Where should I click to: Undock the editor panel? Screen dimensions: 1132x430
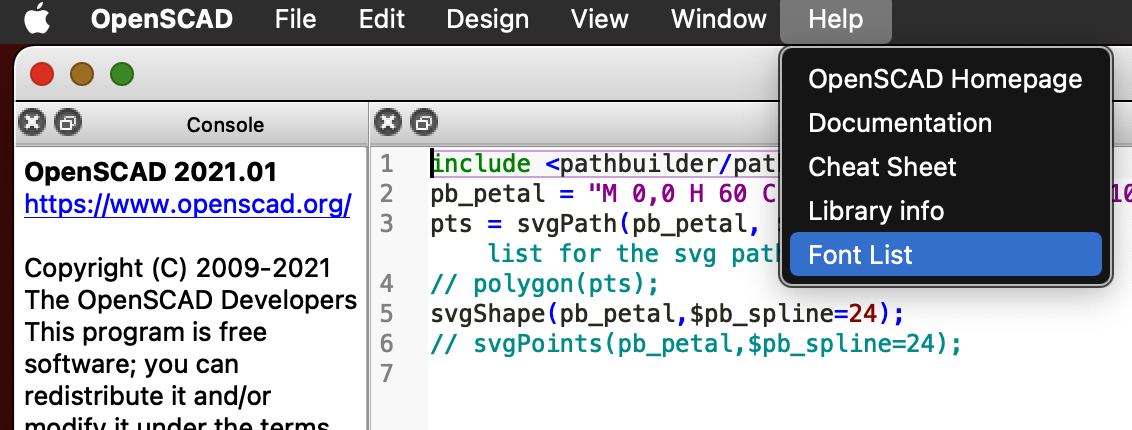[x=423, y=123]
